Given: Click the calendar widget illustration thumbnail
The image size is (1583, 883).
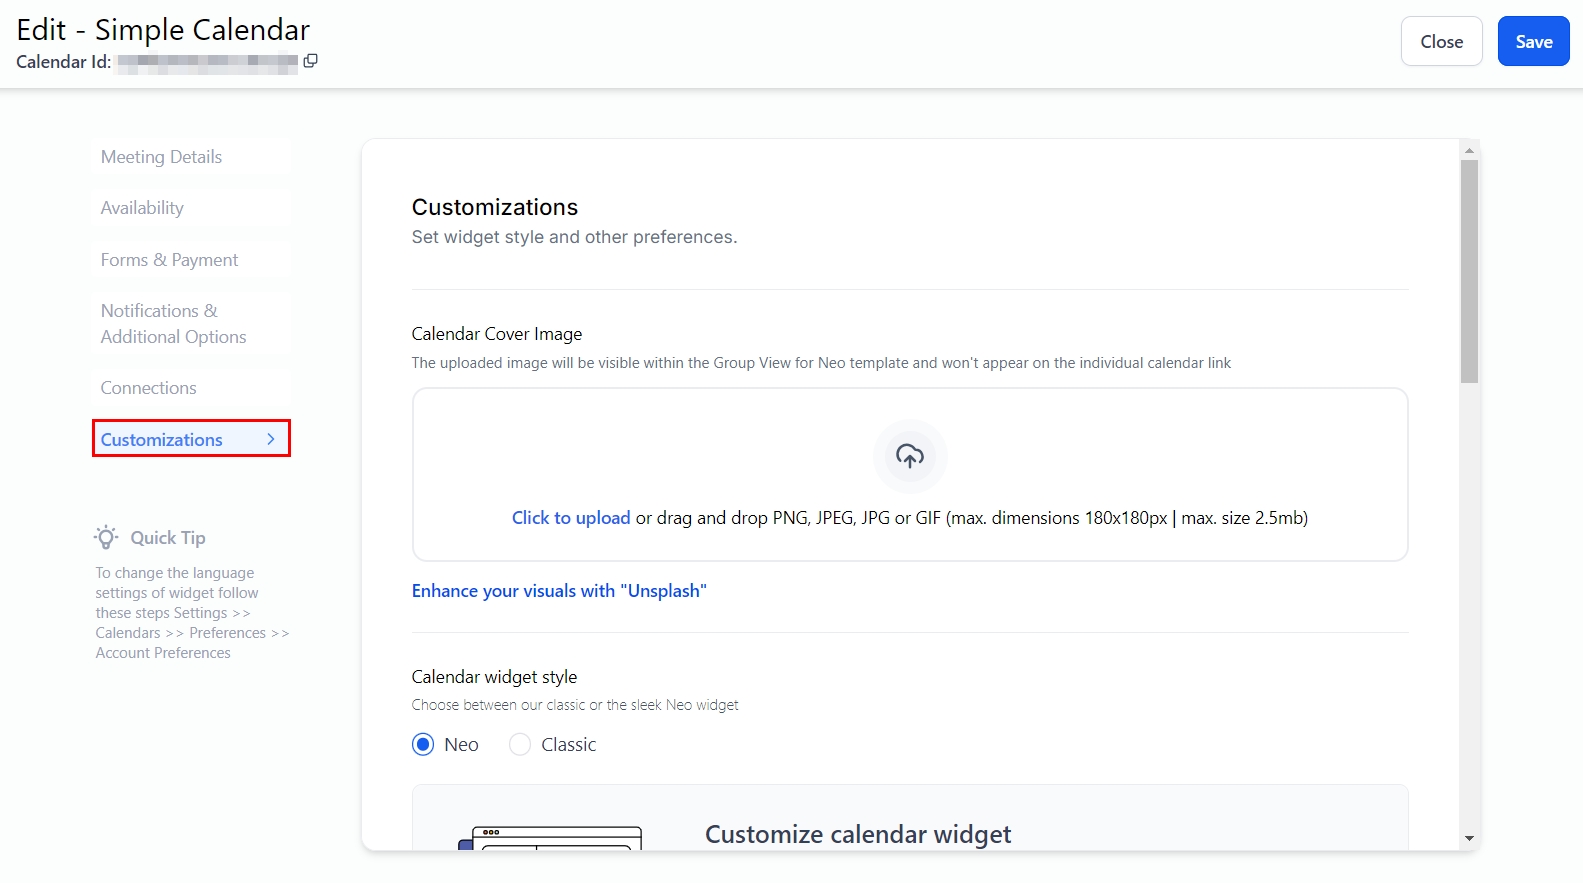Looking at the screenshot, I should point(550,838).
